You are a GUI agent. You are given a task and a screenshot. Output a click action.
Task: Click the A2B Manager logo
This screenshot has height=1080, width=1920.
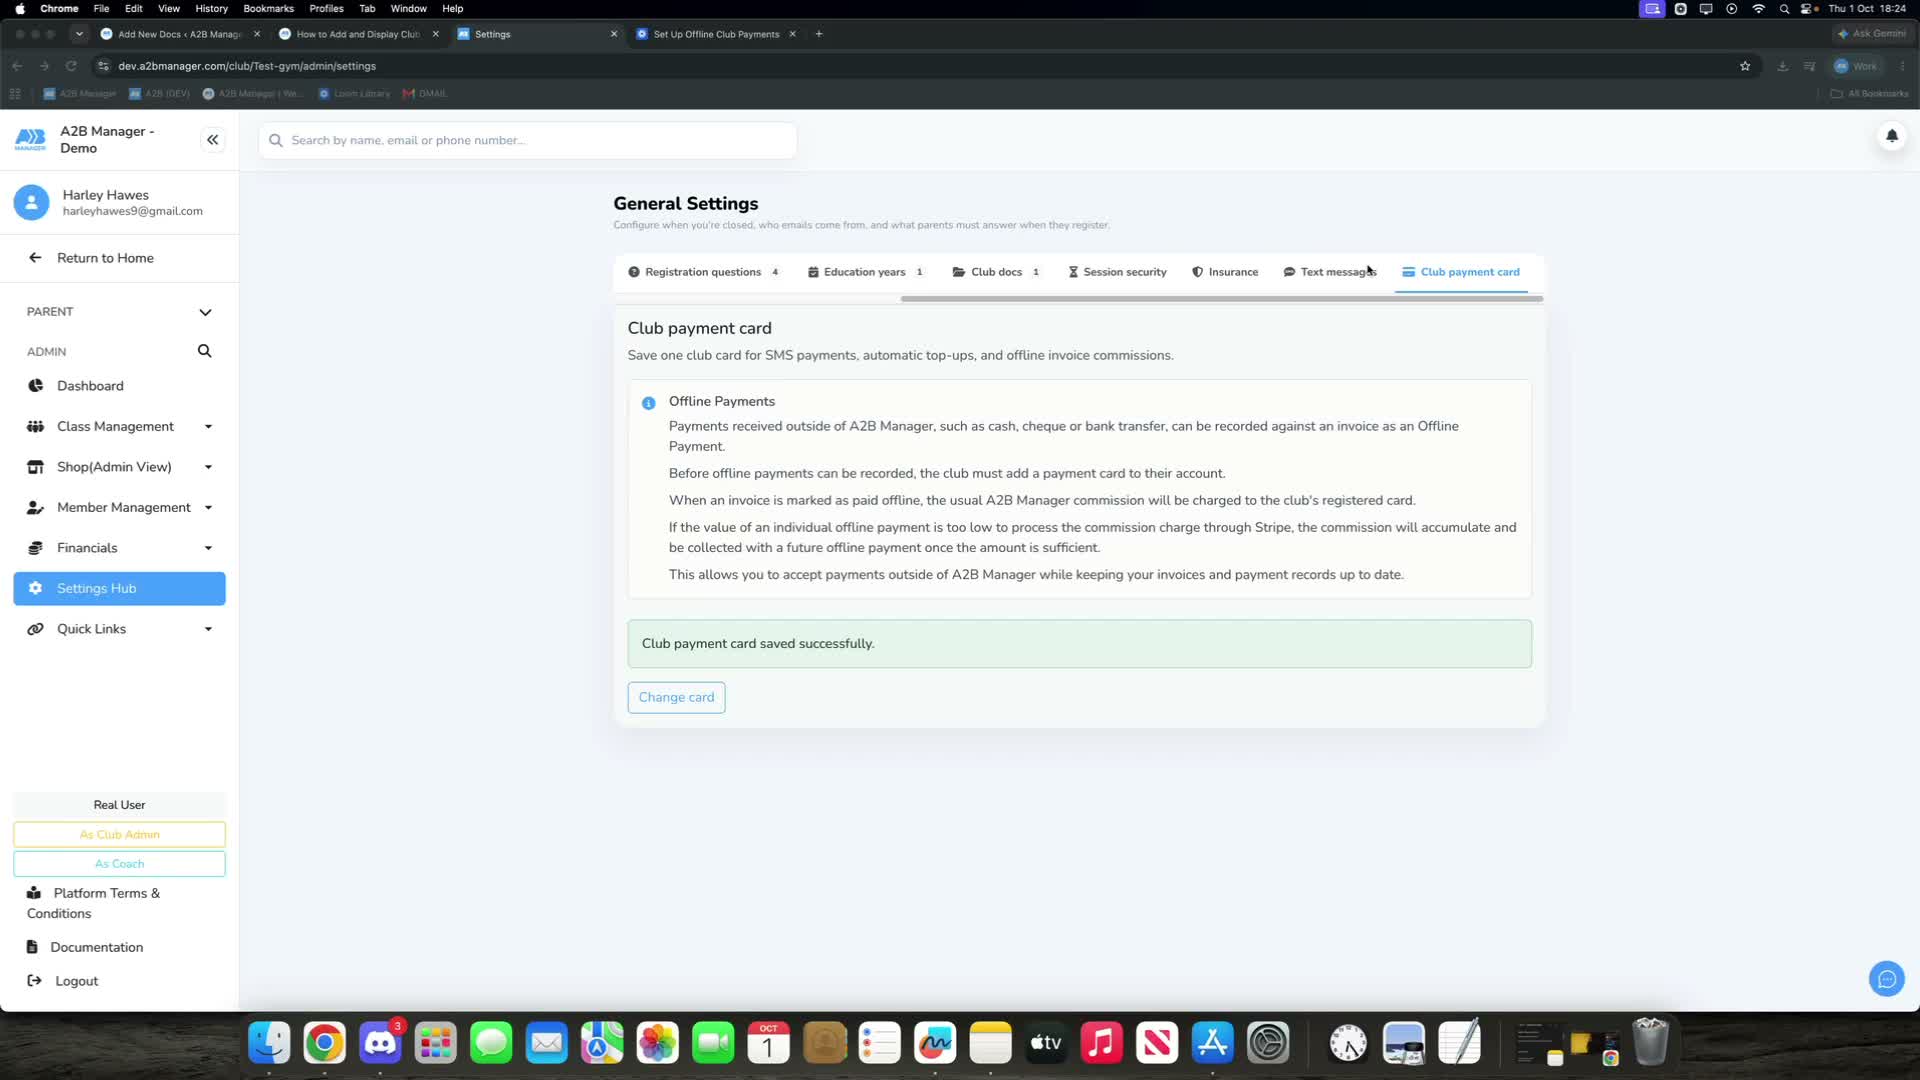pos(30,140)
